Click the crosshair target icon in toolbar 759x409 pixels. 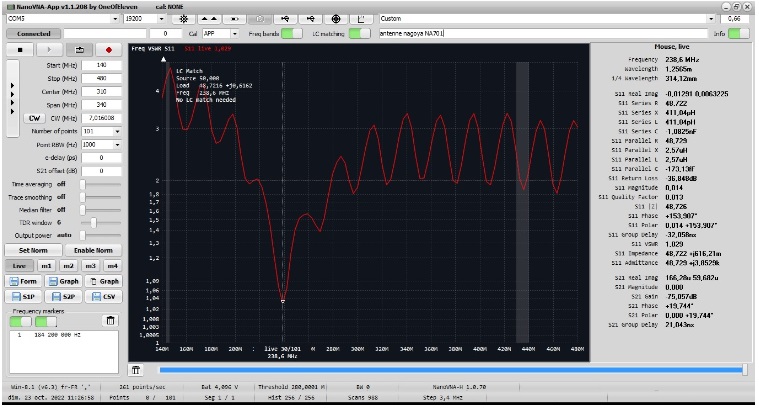point(336,19)
